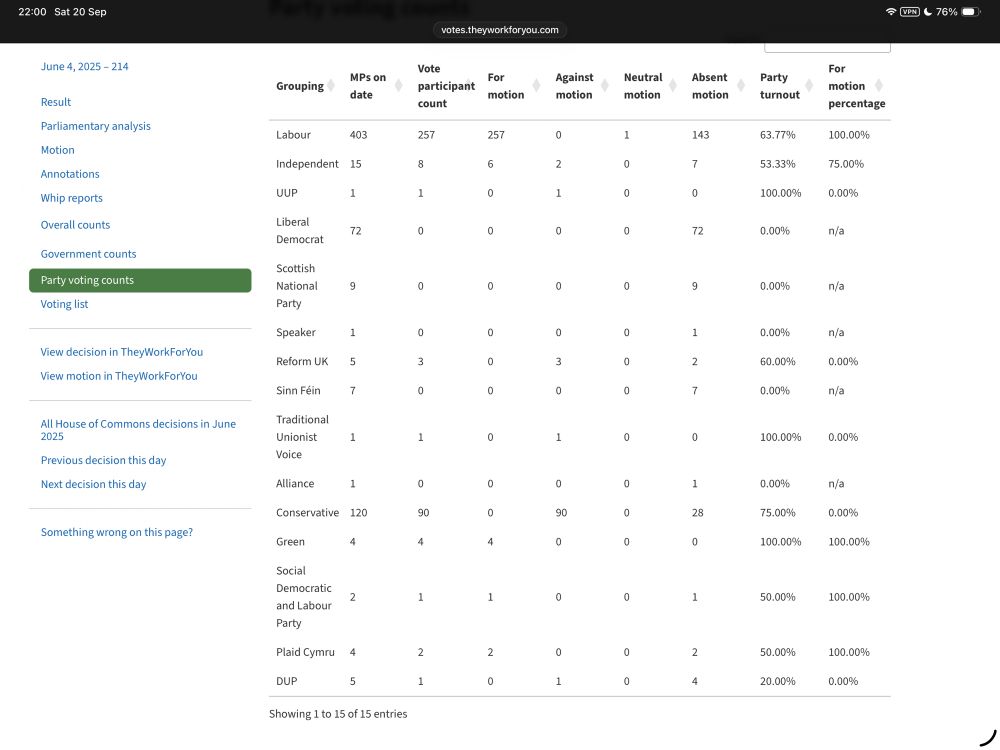The width and height of the screenshot is (1000, 750).
Task: View motion in TheyWorkForYou
Action: coord(119,376)
